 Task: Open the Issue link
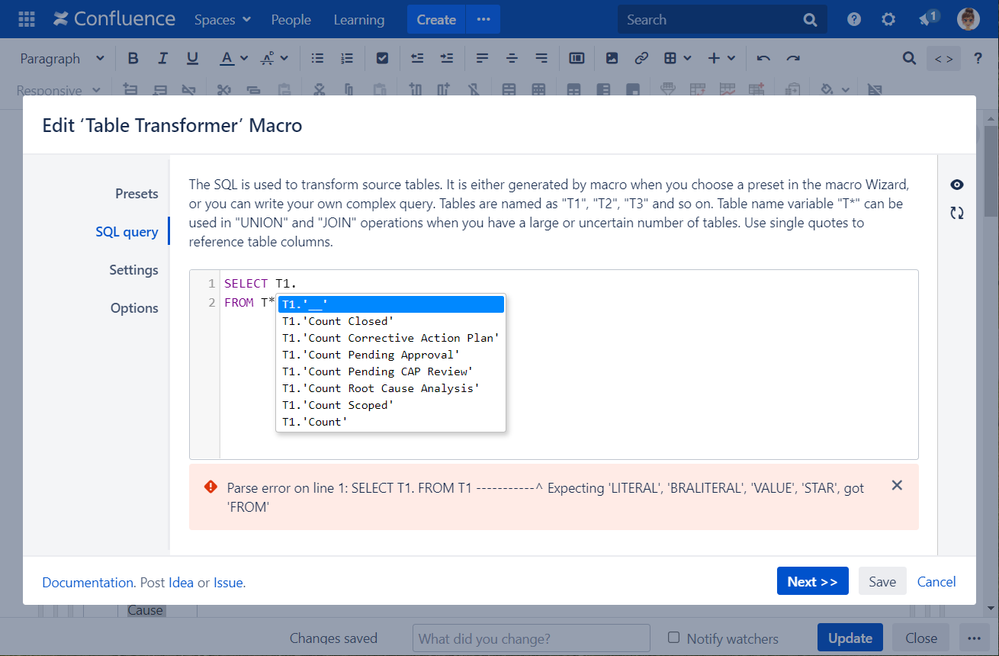(x=228, y=582)
